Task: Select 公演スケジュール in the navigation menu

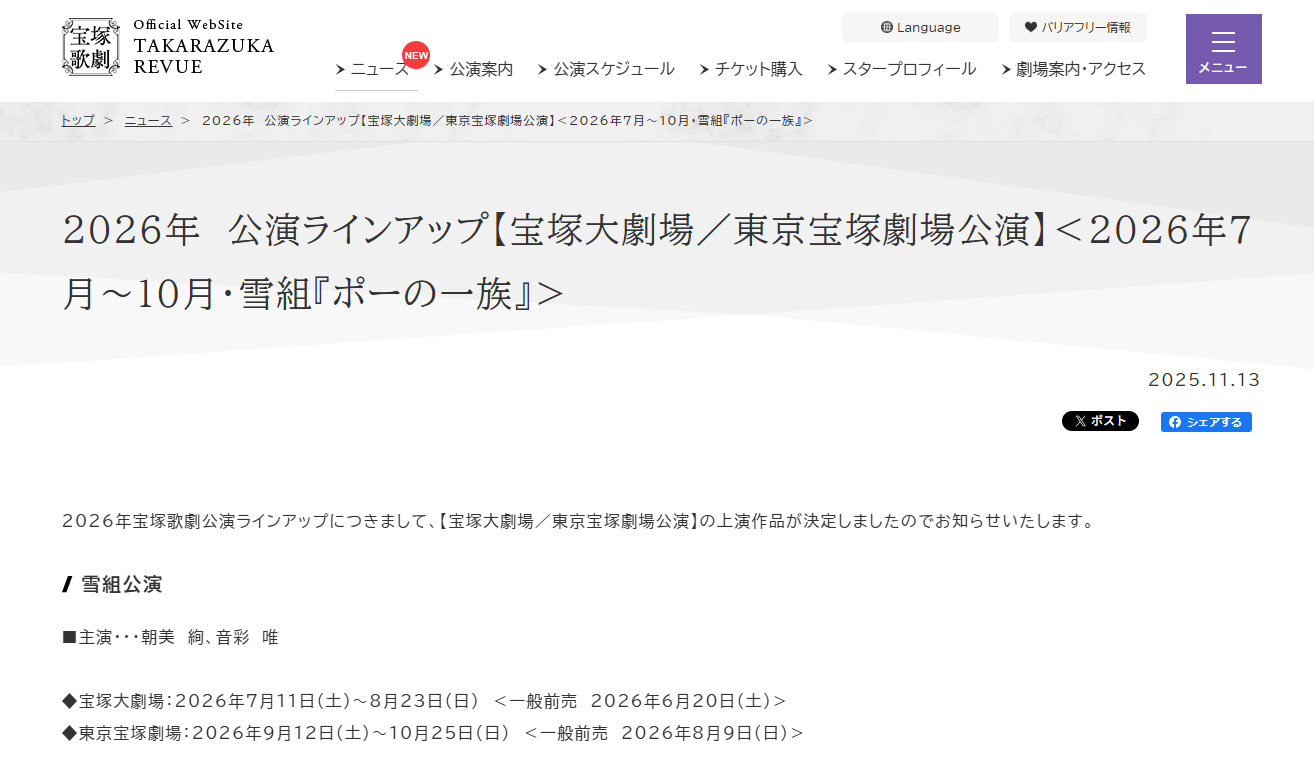Action: (611, 69)
